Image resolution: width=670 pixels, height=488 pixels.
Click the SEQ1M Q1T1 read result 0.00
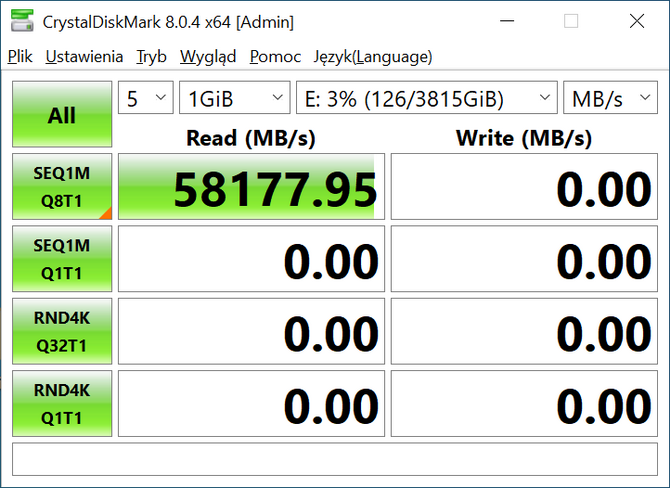pyautogui.click(x=251, y=259)
